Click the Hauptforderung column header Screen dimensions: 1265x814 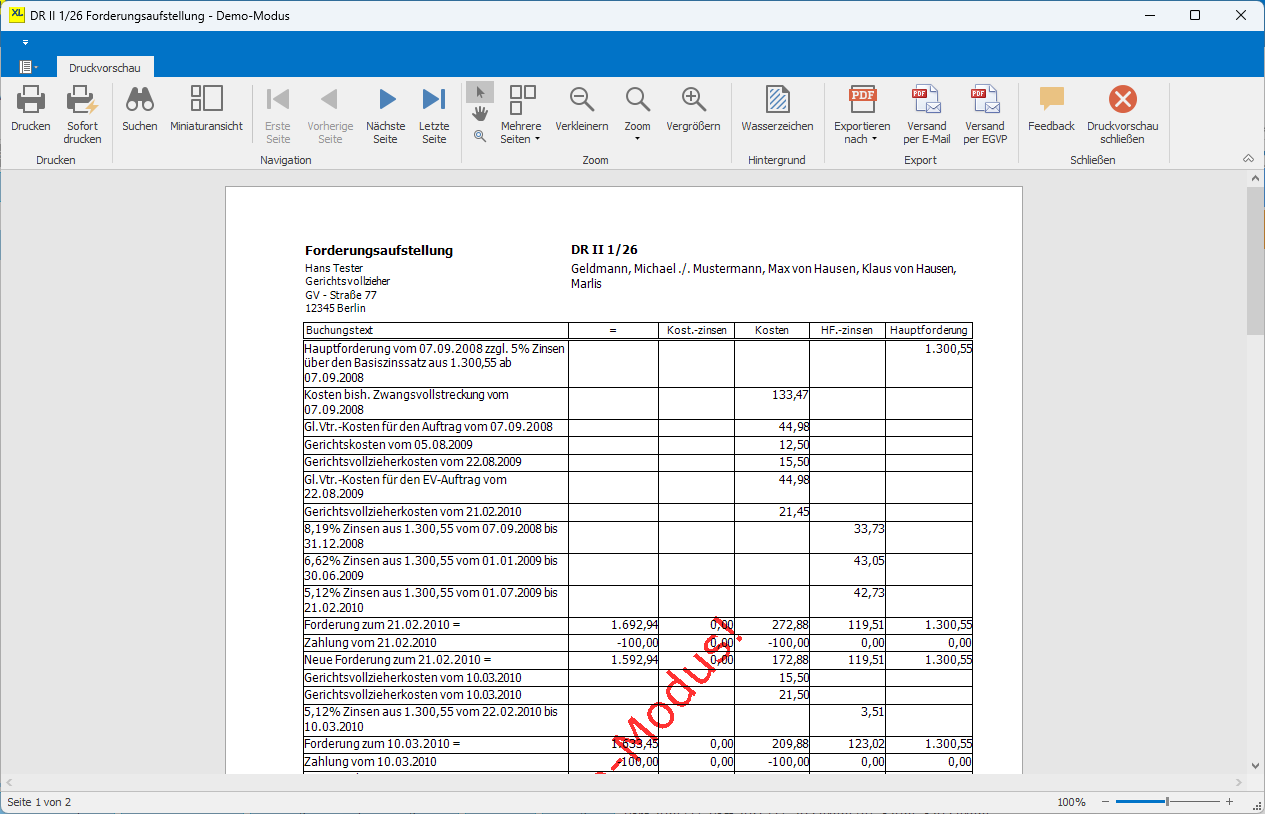(x=929, y=330)
